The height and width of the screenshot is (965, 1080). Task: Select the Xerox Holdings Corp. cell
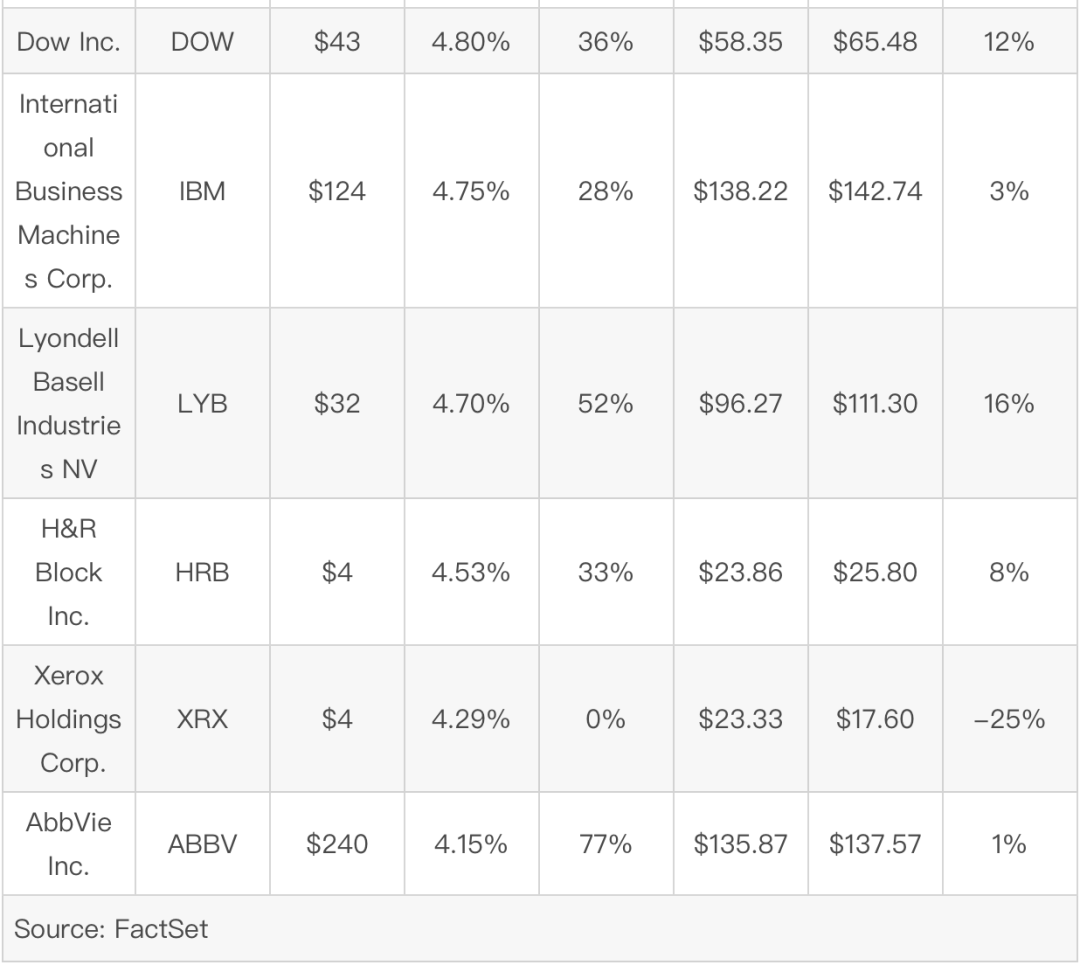pos(69,719)
